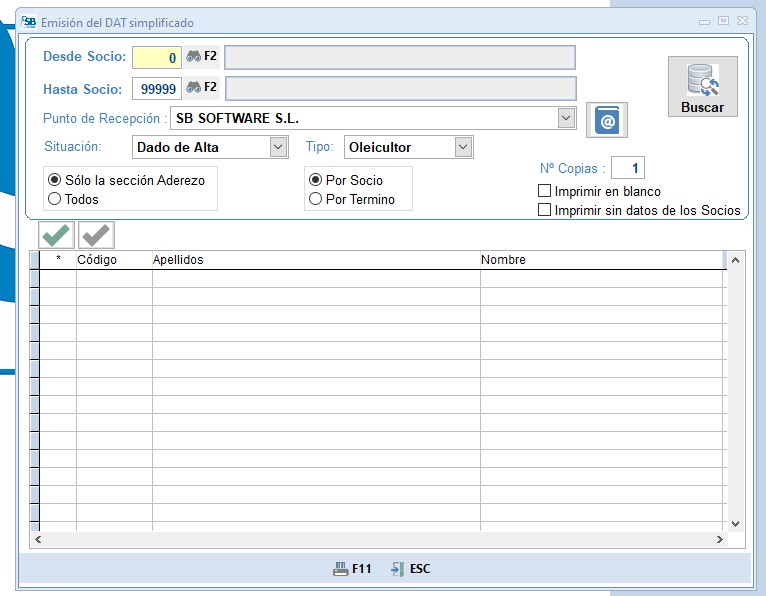Click the Apellidos column header

coord(315,260)
